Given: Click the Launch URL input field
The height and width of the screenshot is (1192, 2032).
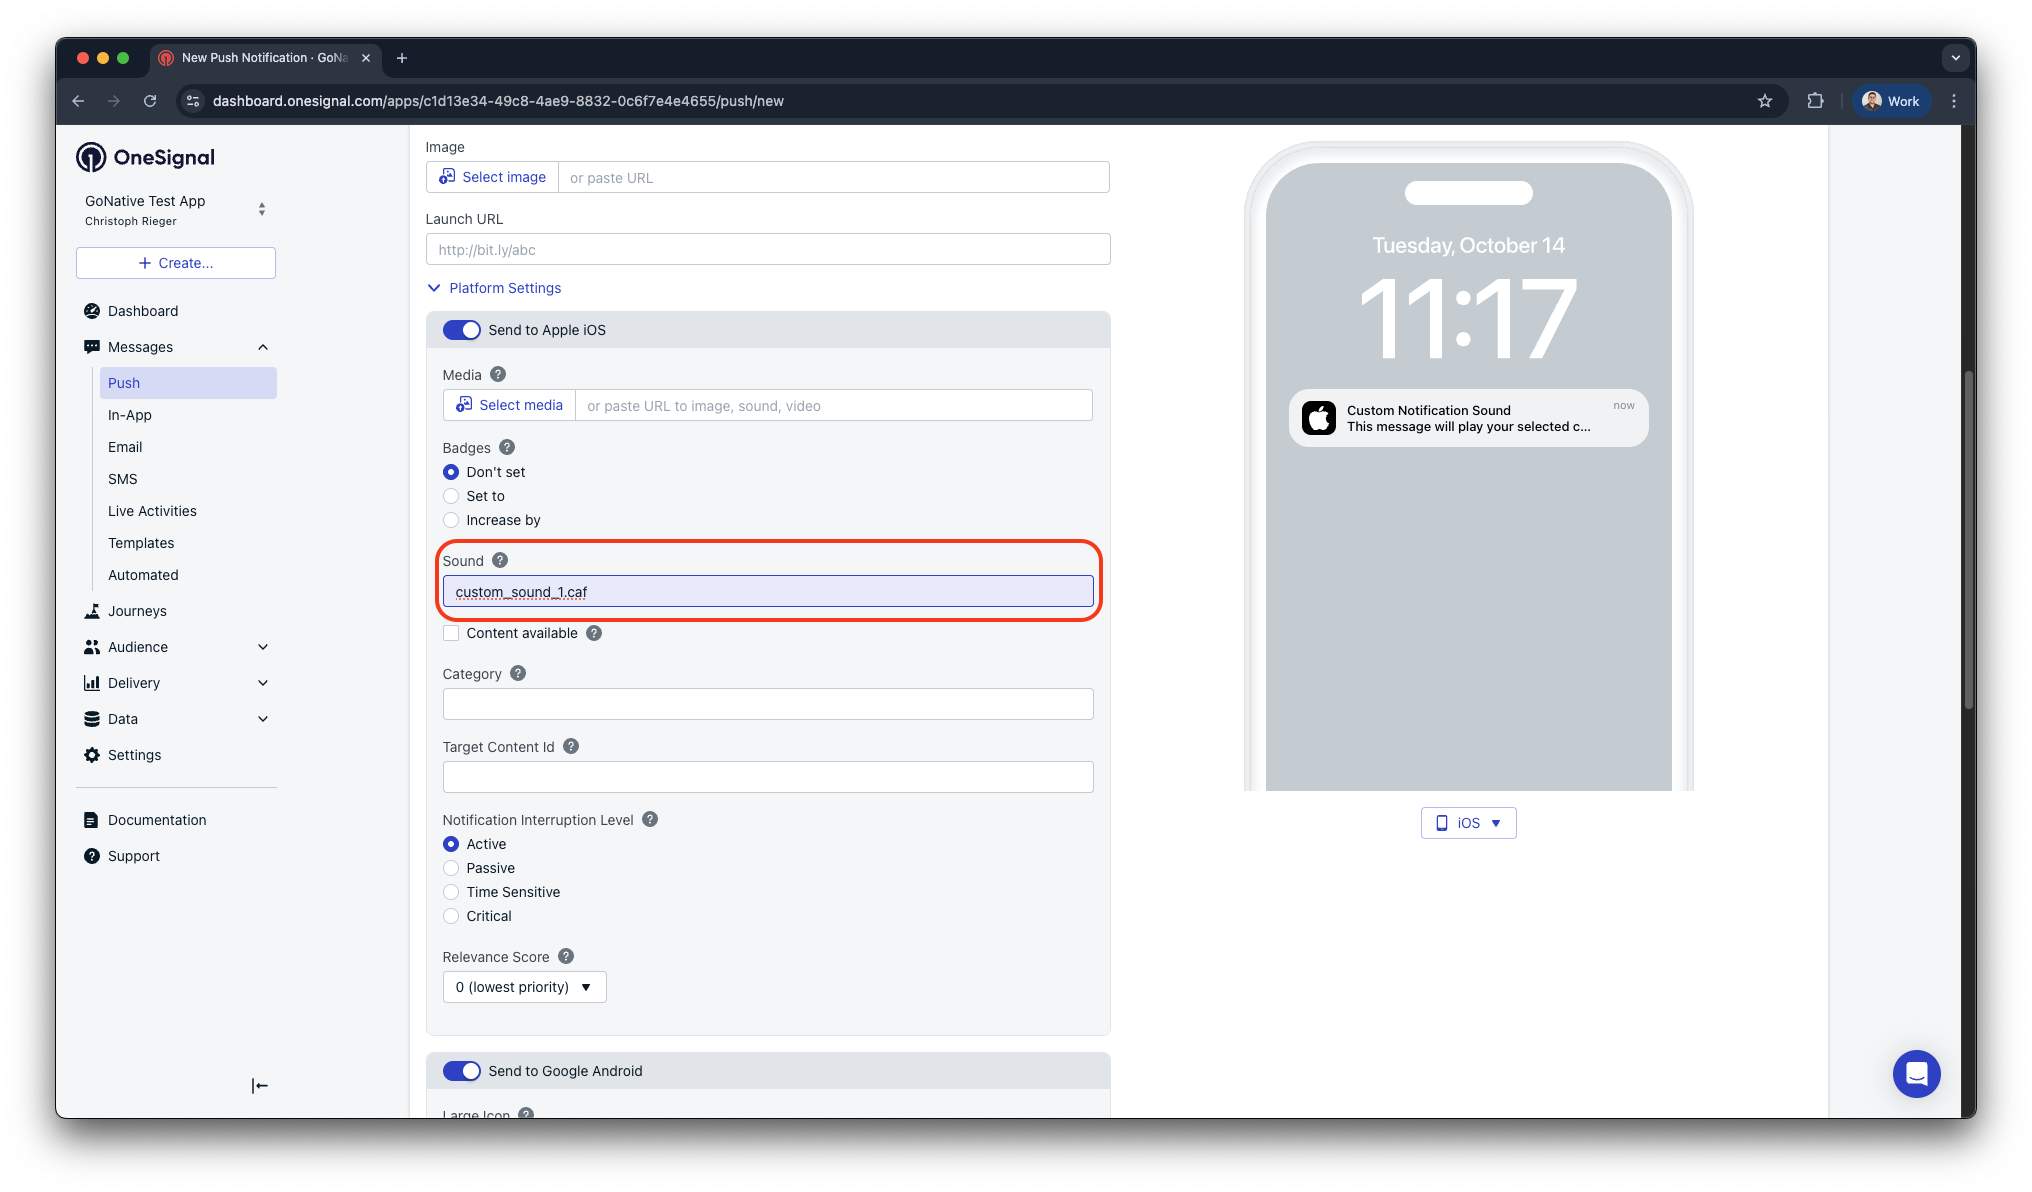Looking at the screenshot, I should 768,250.
